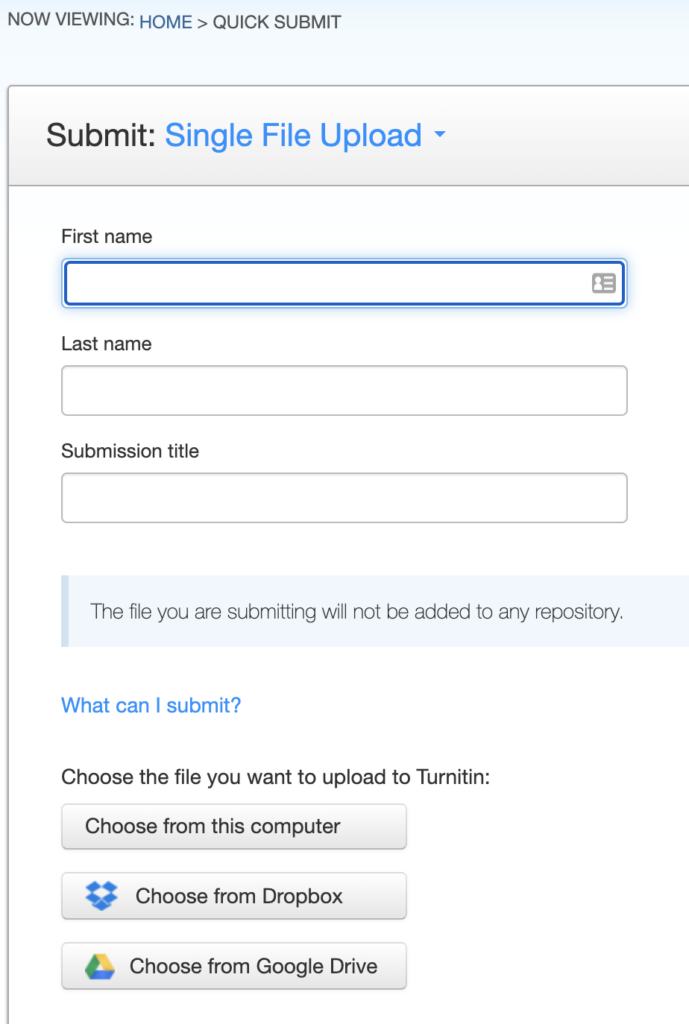Click the QUICK SUBMIT breadcrumb text
Viewport: 689px width, 1024px height.
coord(277,22)
